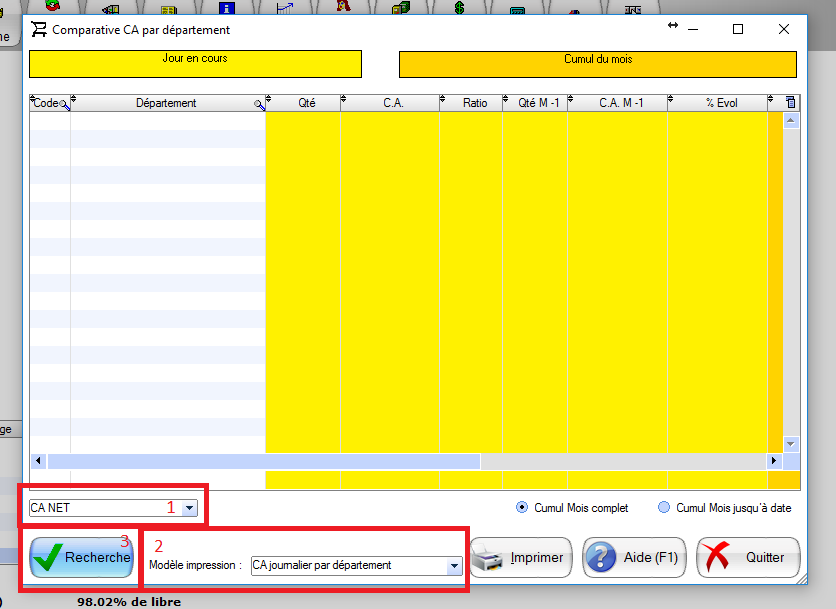Select Cumul Mois complet radio option
This screenshot has height=609, width=836.
(522, 508)
